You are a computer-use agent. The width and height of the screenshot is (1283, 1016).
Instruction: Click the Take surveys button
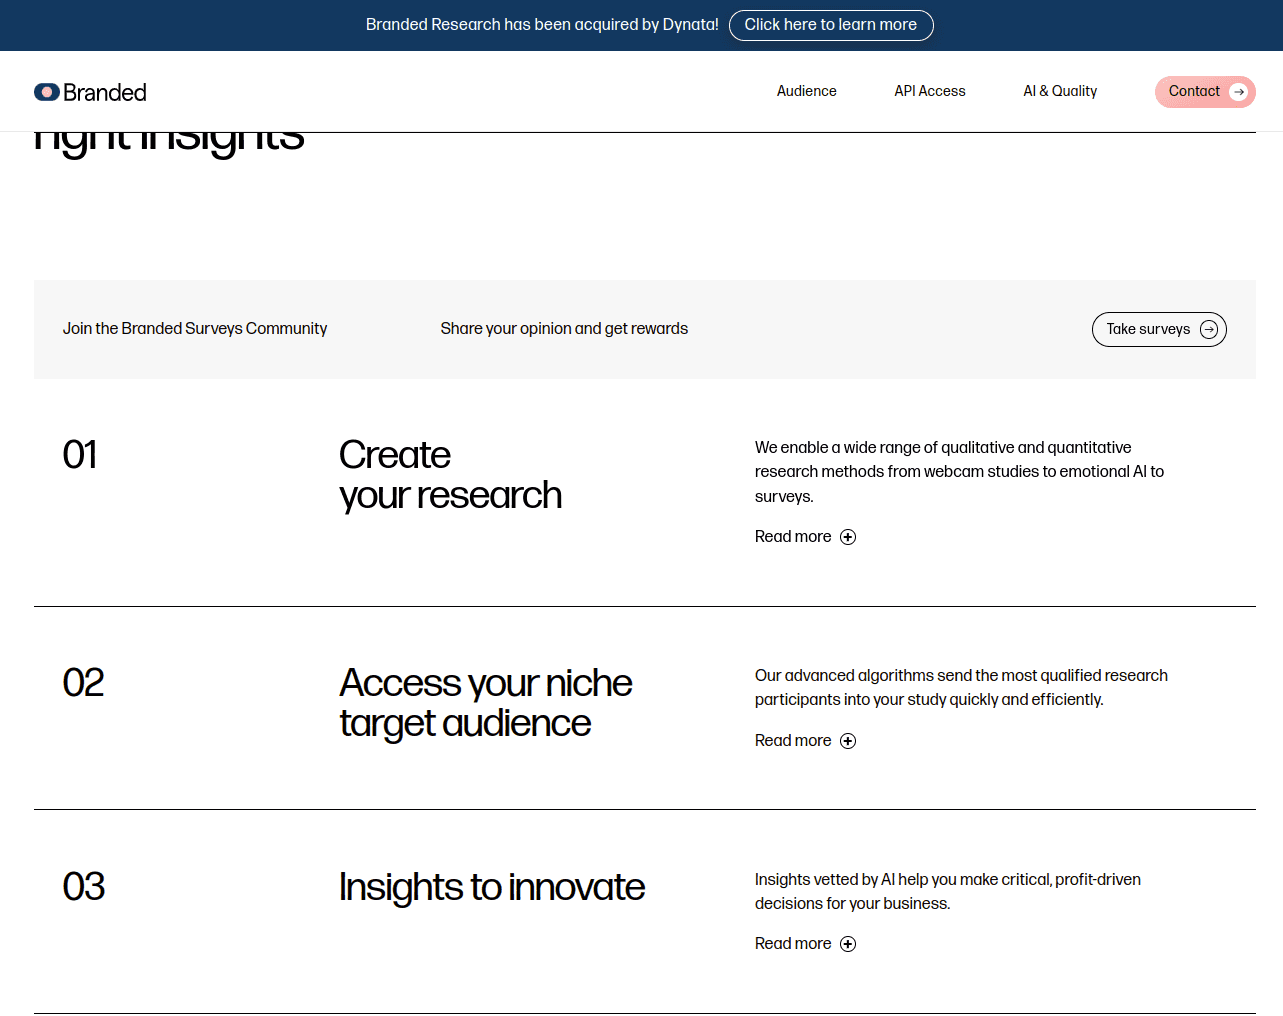pyautogui.click(x=1159, y=329)
